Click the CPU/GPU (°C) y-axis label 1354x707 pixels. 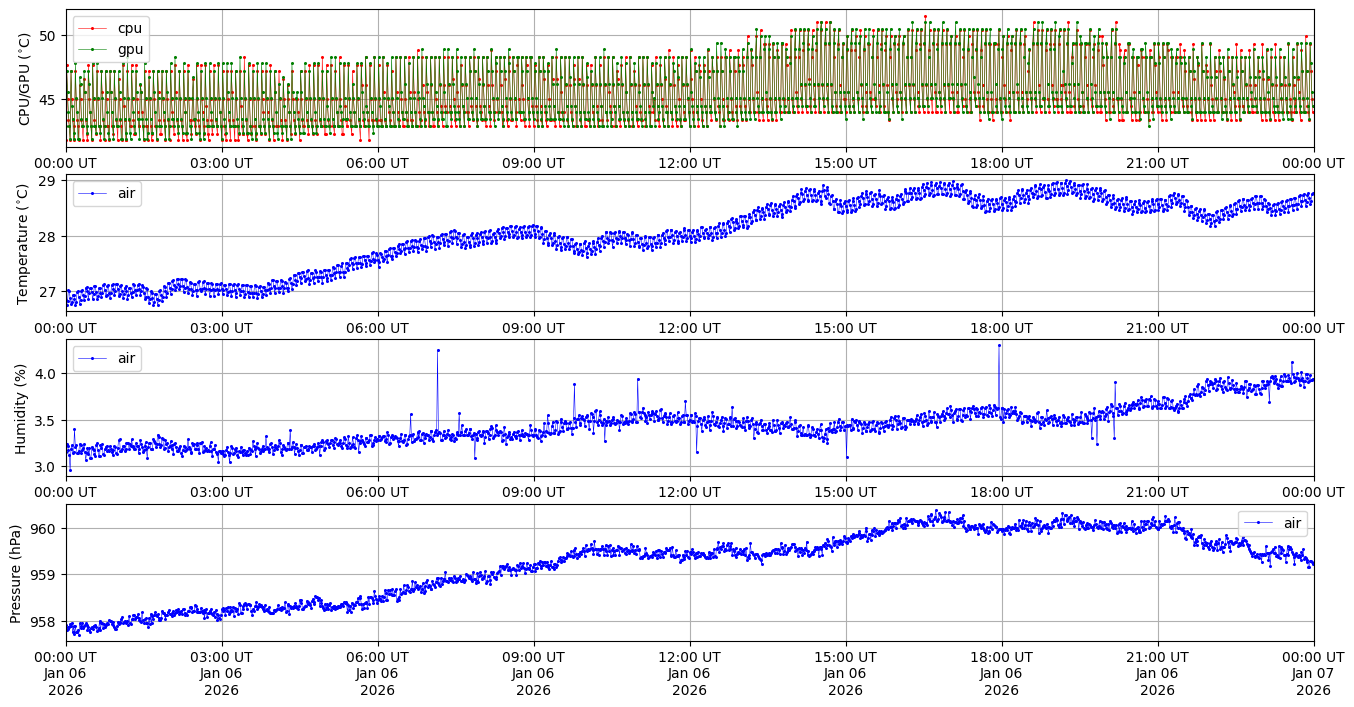24,80
